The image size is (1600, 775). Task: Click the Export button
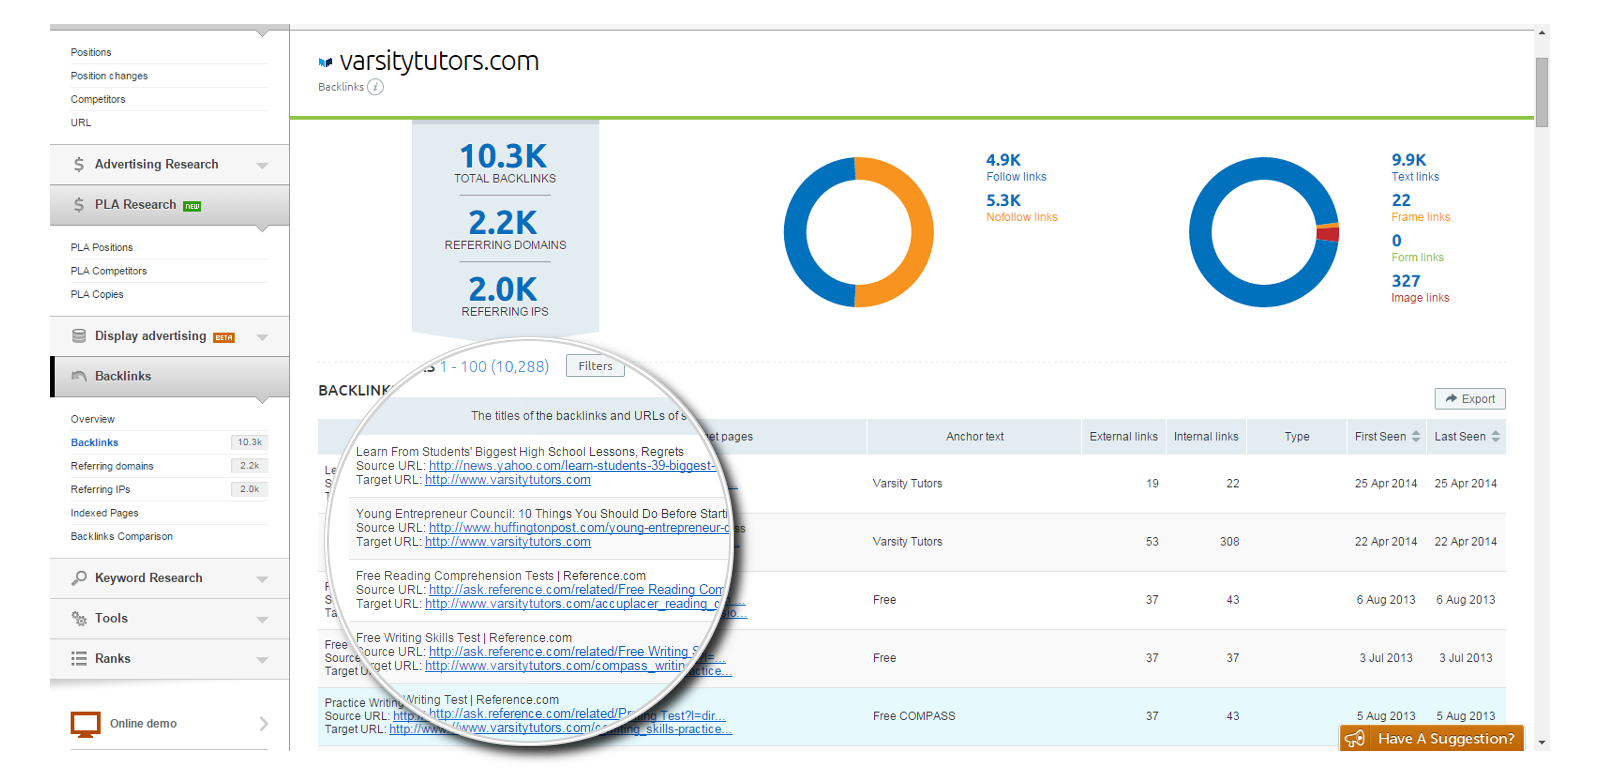coord(1470,398)
